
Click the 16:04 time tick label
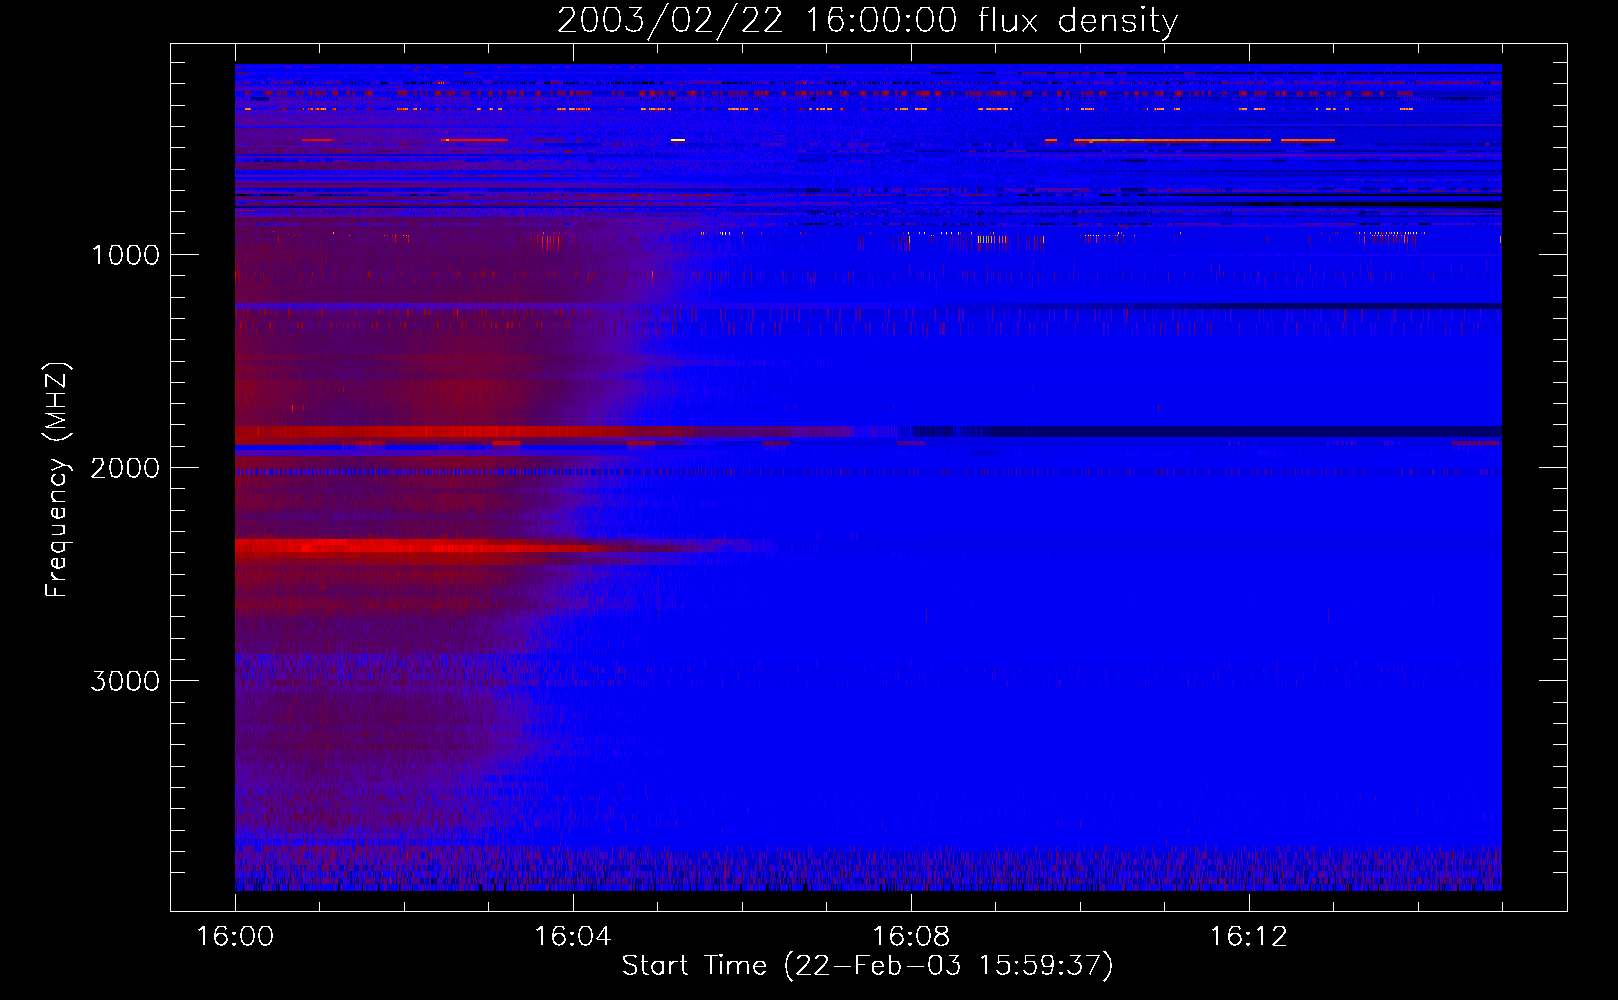click(572, 936)
